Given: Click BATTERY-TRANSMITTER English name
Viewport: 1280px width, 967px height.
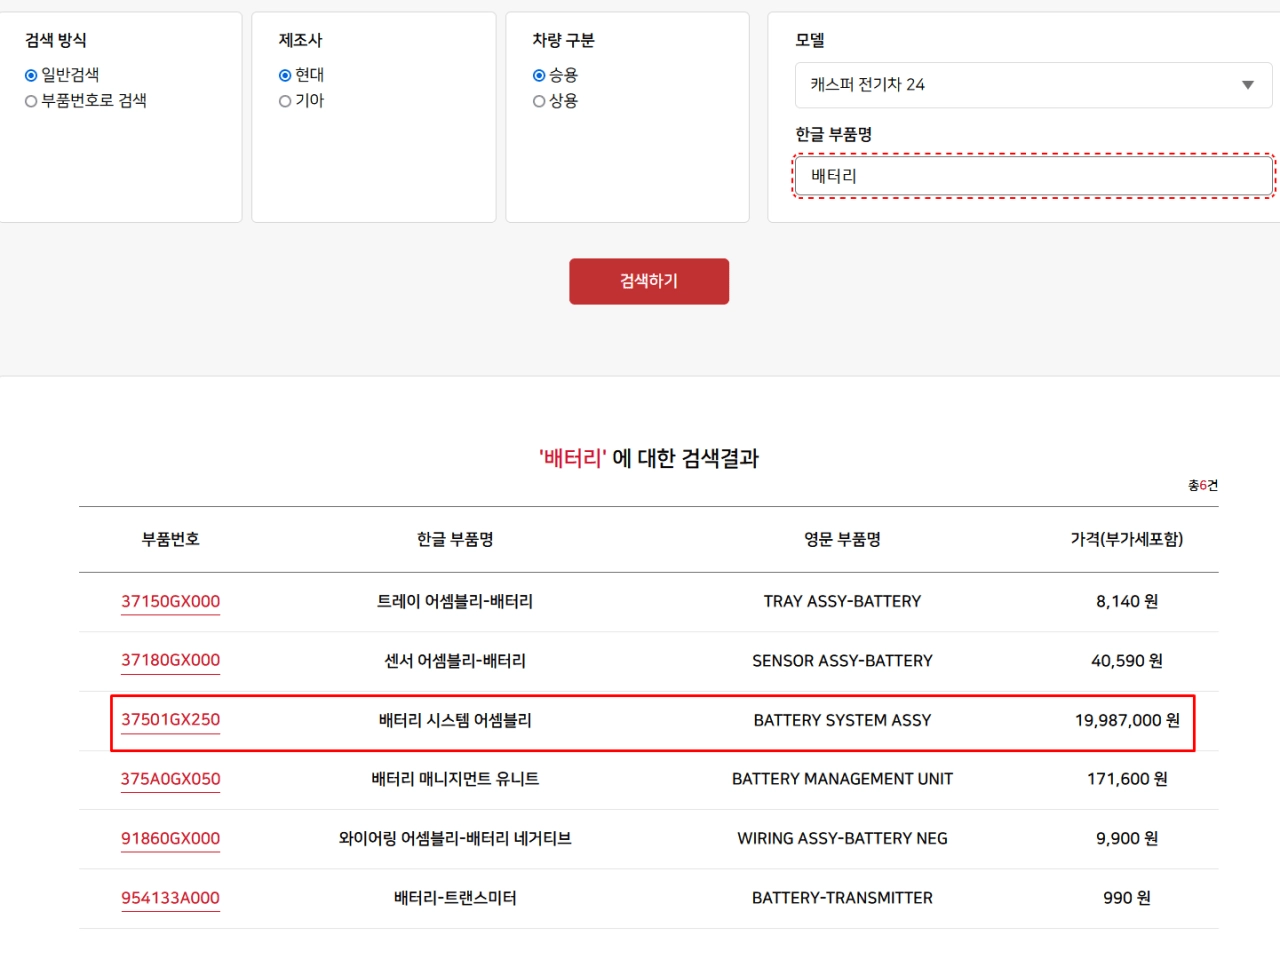Looking at the screenshot, I should [x=842, y=898].
